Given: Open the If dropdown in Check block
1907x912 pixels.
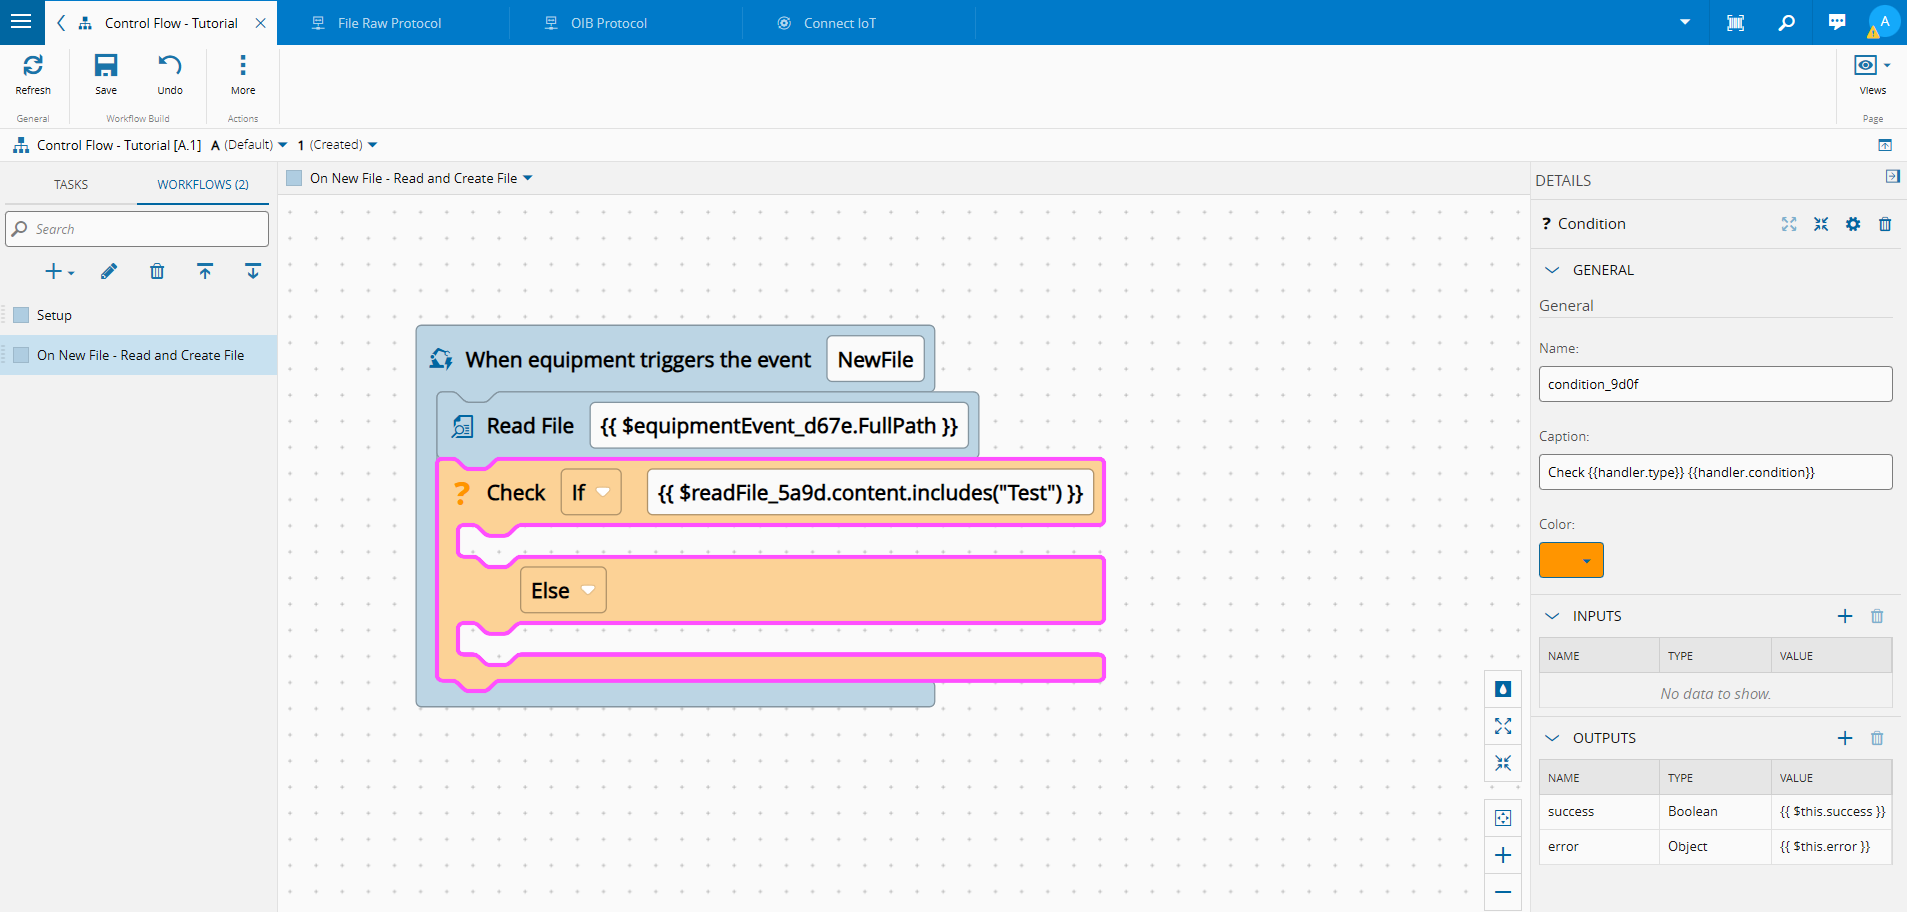Looking at the screenshot, I should (591, 492).
